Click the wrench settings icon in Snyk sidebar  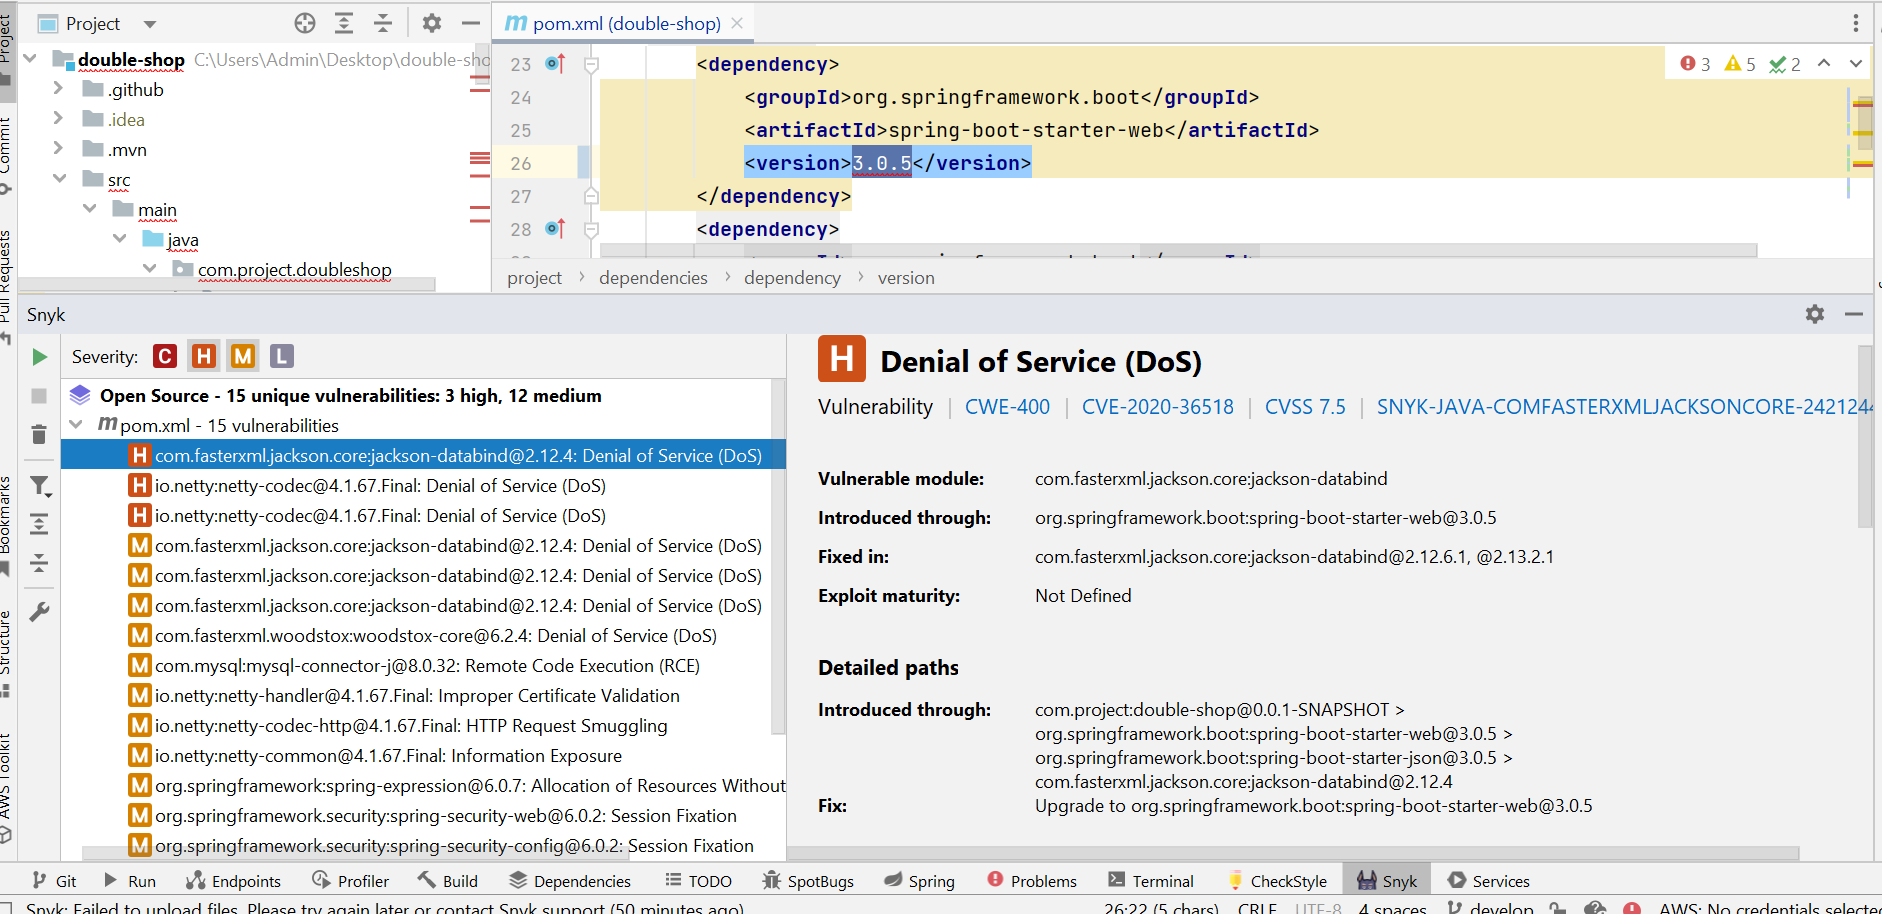coord(39,610)
